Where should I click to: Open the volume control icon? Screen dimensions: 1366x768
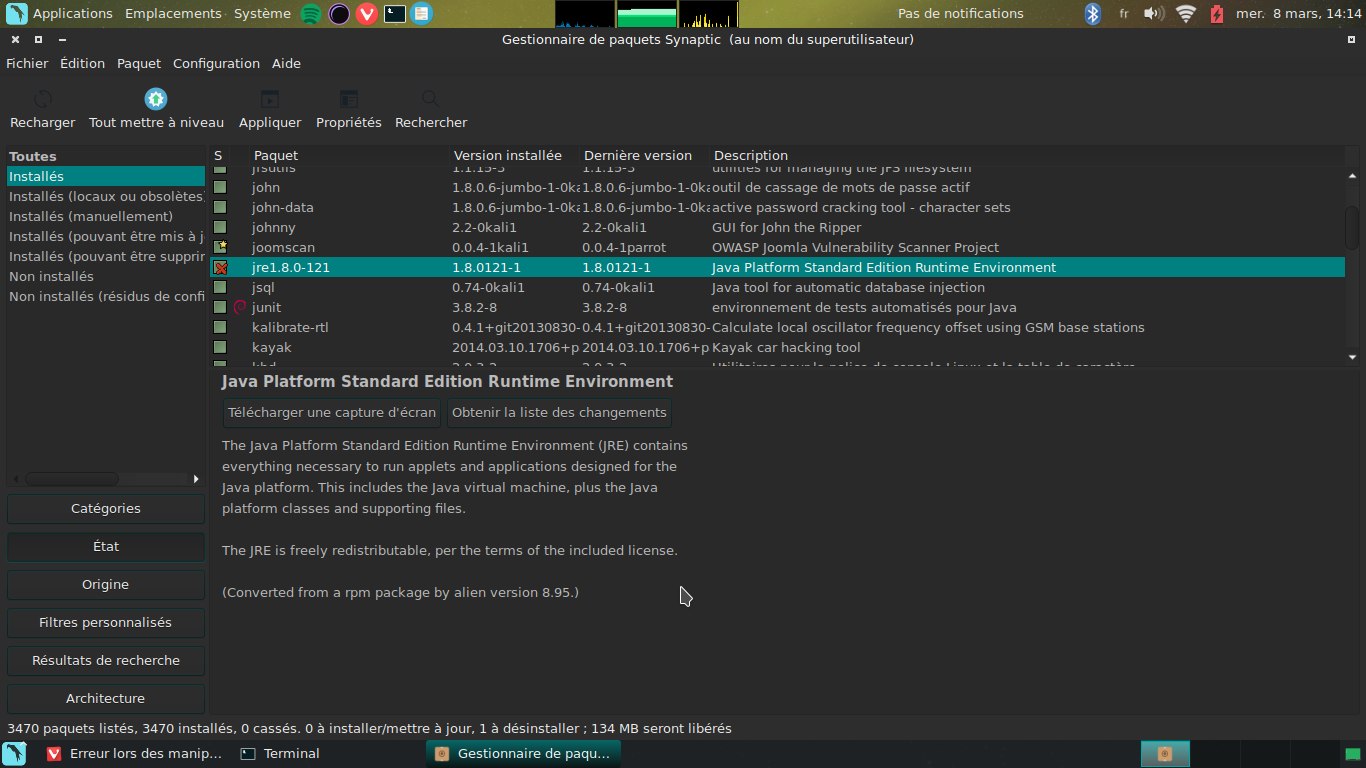pyautogui.click(x=1154, y=14)
